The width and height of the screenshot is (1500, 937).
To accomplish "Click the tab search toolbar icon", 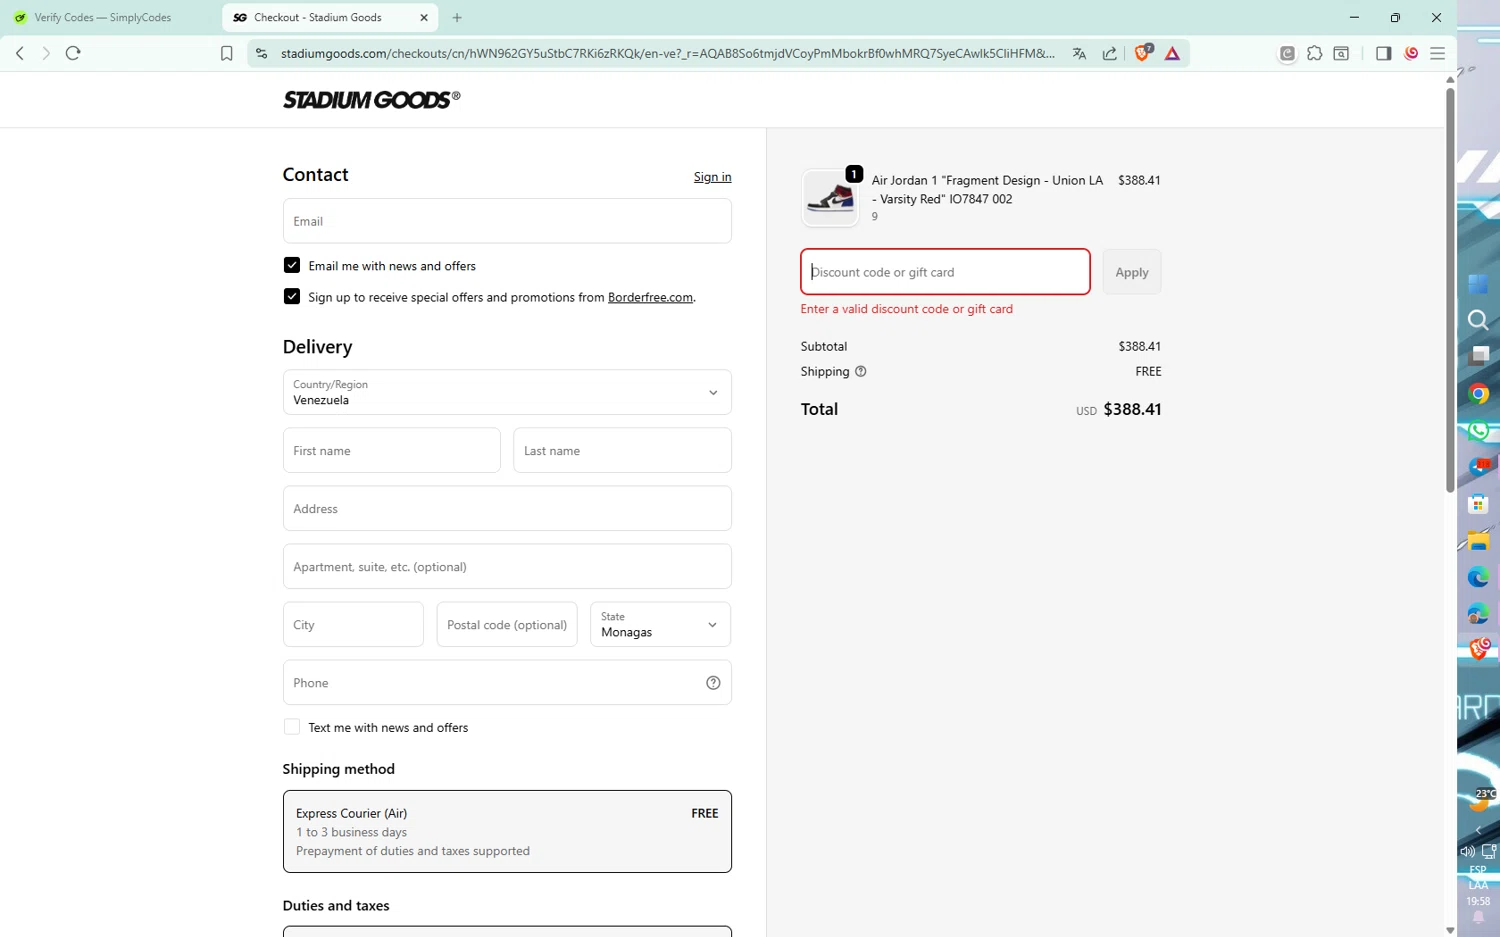I will coord(1341,53).
